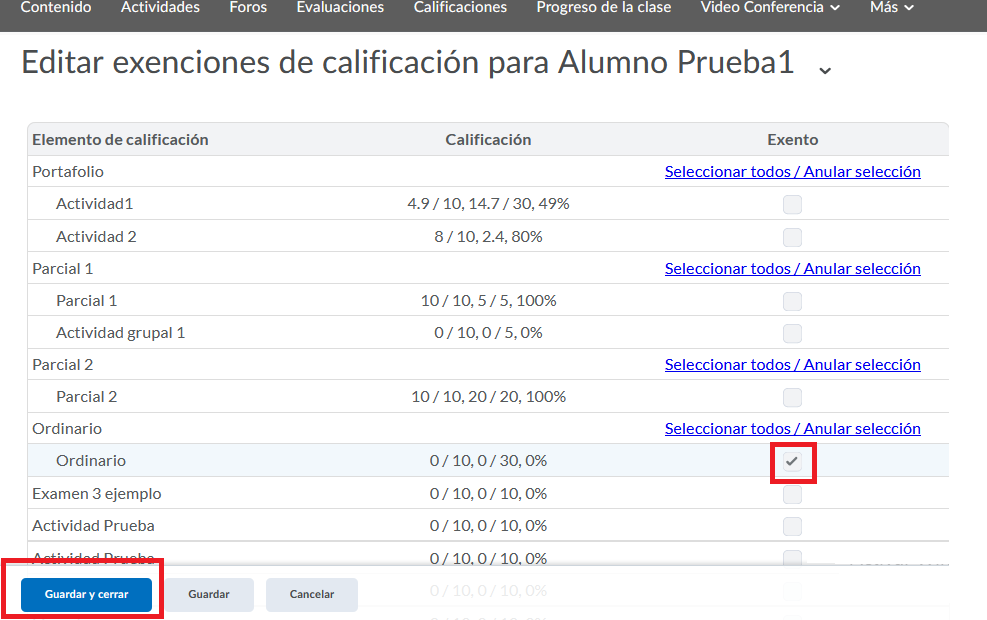Check the Actividad1 exempt checkbox
This screenshot has width=987, height=620.
(x=792, y=204)
